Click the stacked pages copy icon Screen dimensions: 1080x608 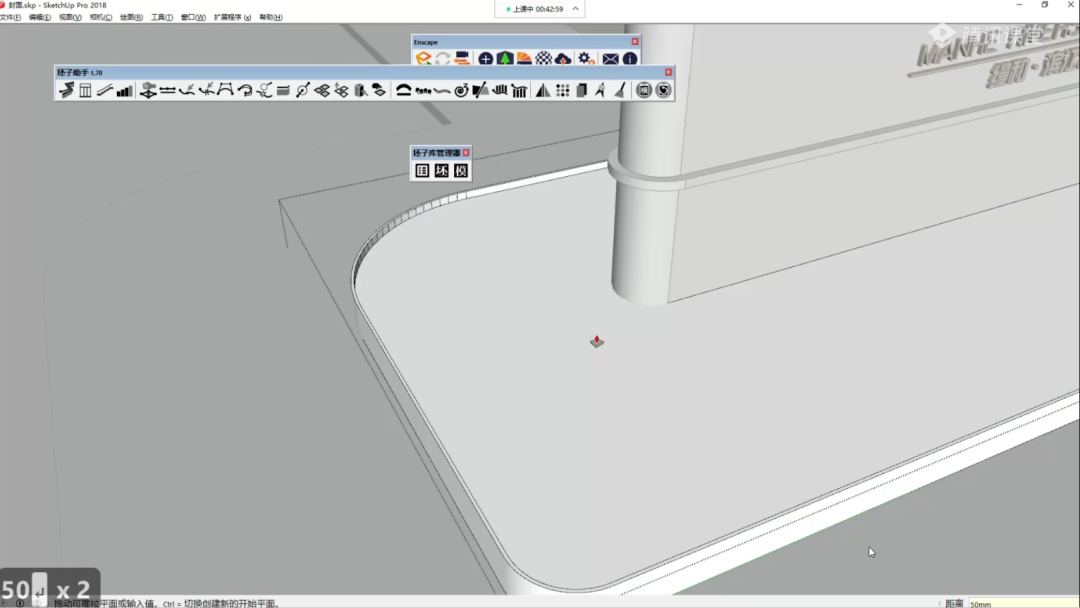(582, 90)
